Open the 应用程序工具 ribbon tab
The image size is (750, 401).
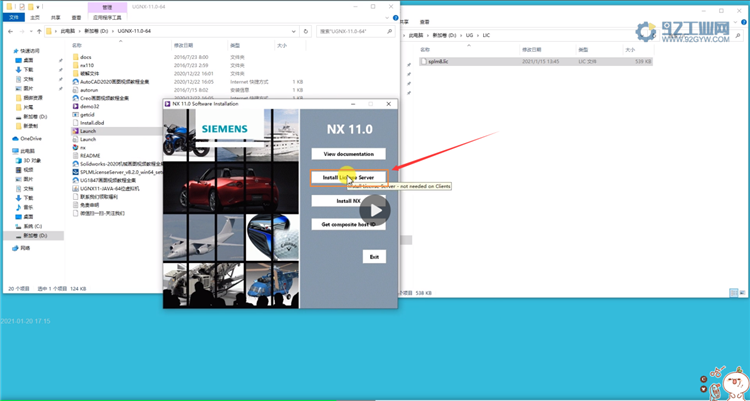107,18
